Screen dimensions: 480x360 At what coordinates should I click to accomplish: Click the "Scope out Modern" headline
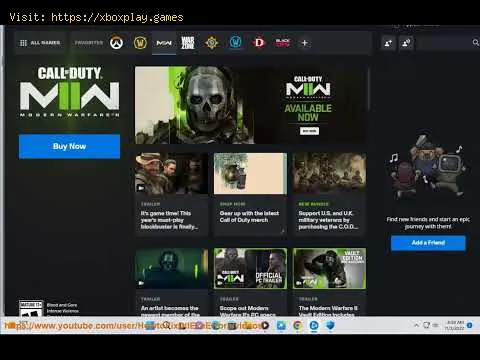[x=247, y=311]
